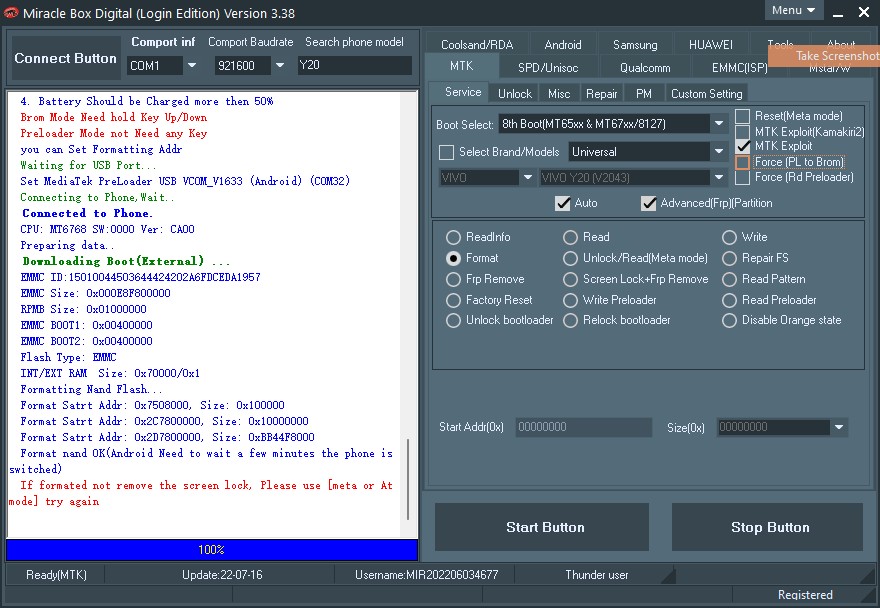This screenshot has width=880, height=608.
Task: Select the Write Preloader radio option
Action: [570, 300]
